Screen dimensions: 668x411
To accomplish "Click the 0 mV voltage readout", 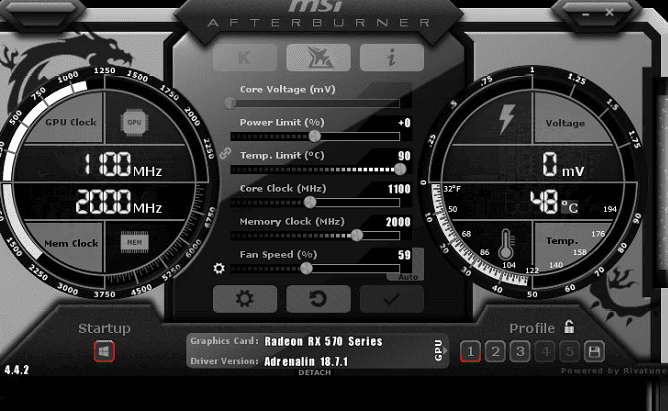I will [x=563, y=165].
